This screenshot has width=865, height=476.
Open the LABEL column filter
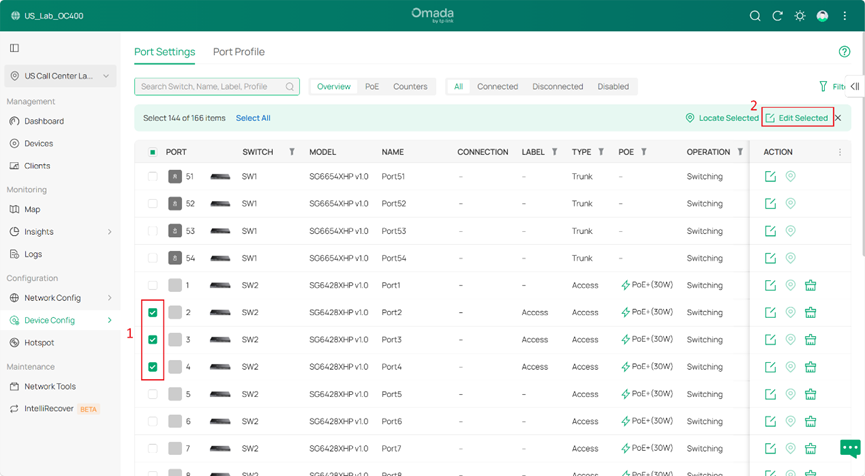click(554, 152)
